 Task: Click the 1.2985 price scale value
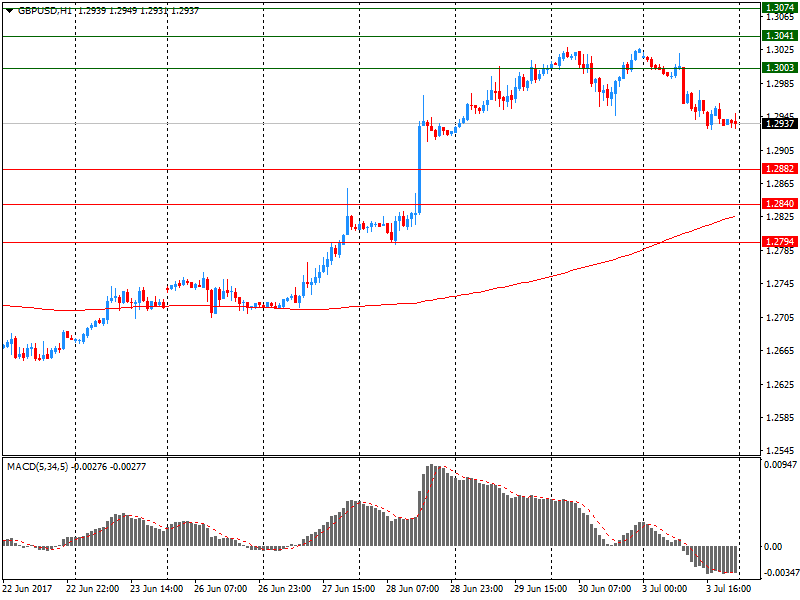pos(781,84)
